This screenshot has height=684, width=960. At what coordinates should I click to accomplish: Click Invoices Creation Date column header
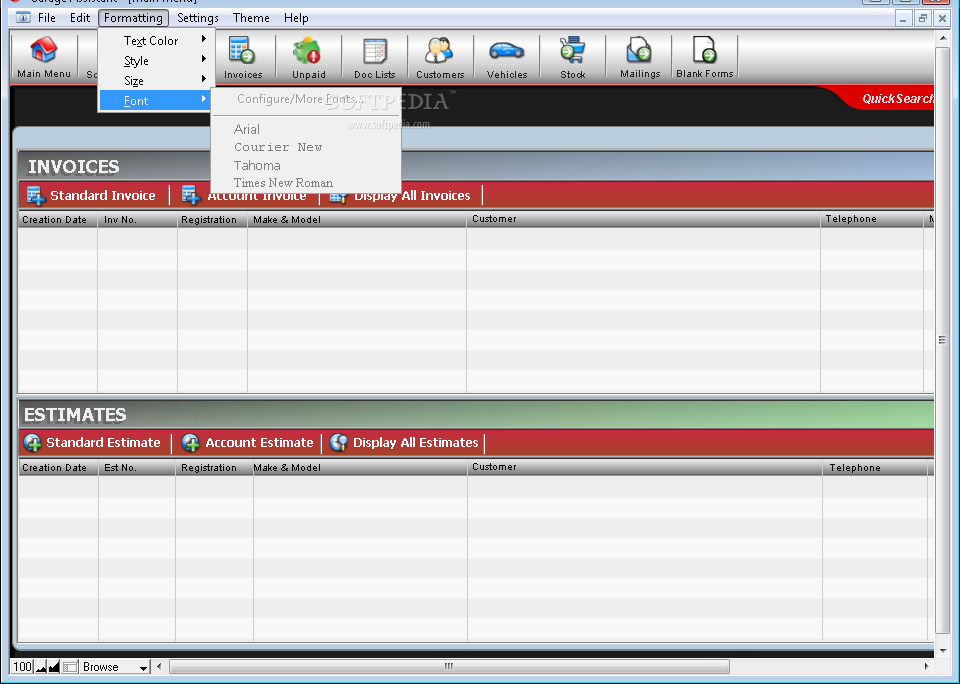57,220
